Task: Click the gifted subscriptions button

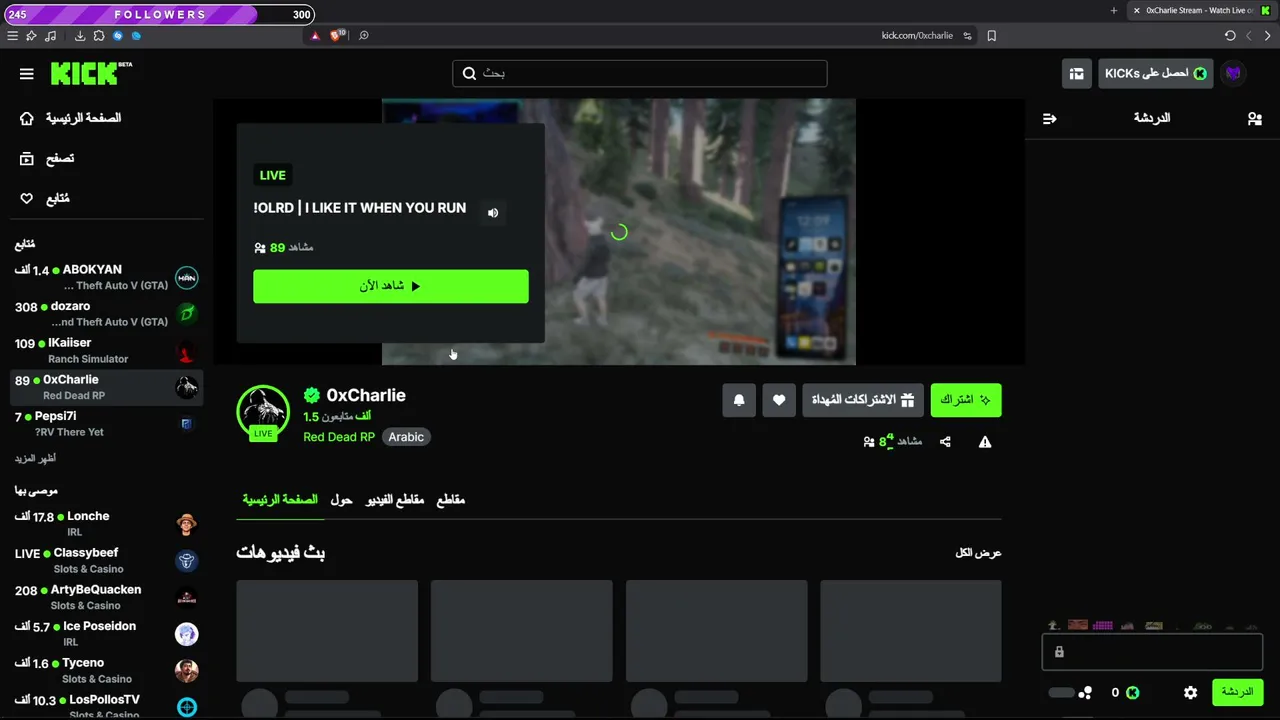Action: point(863,400)
